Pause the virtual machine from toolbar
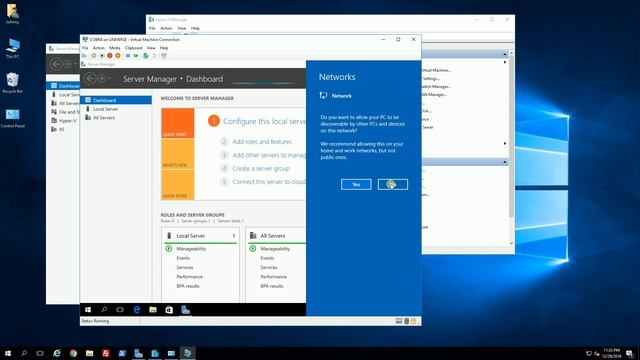The width and height of the screenshot is (640, 360). [128, 56]
